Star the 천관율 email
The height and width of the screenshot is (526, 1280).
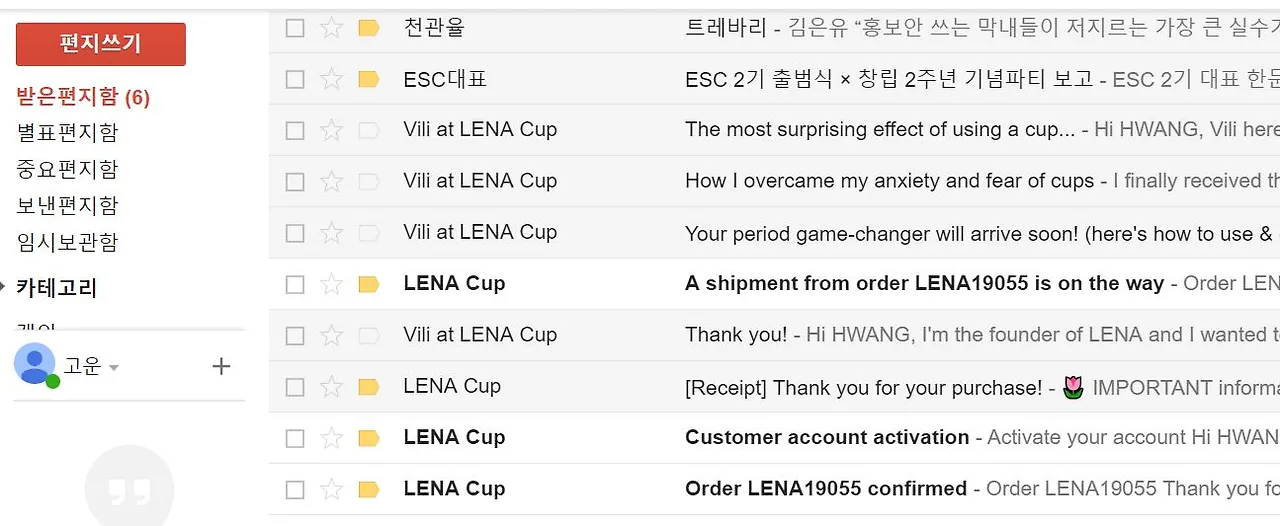click(331, 27)
